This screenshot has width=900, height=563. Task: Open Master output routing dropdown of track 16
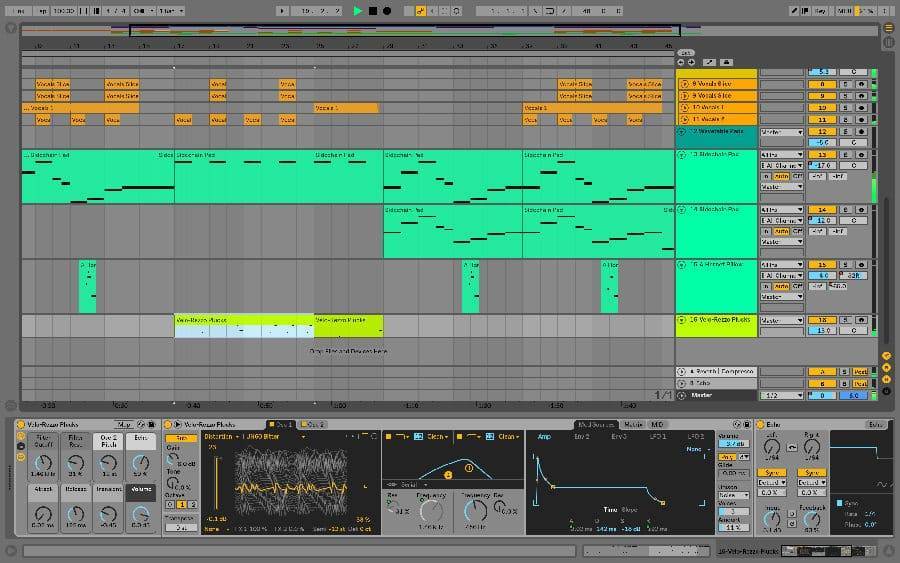point(782,320)
